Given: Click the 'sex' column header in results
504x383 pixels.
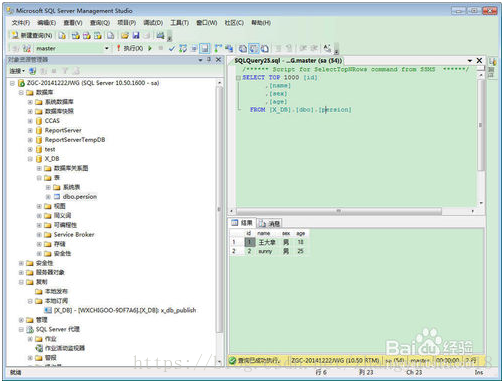Looking at the screenshot, I should point(286,233).
